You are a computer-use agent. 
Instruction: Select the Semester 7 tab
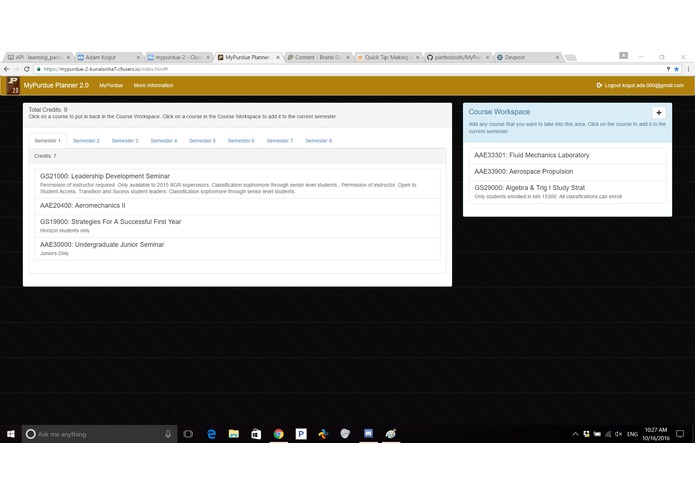click(280, 141)
